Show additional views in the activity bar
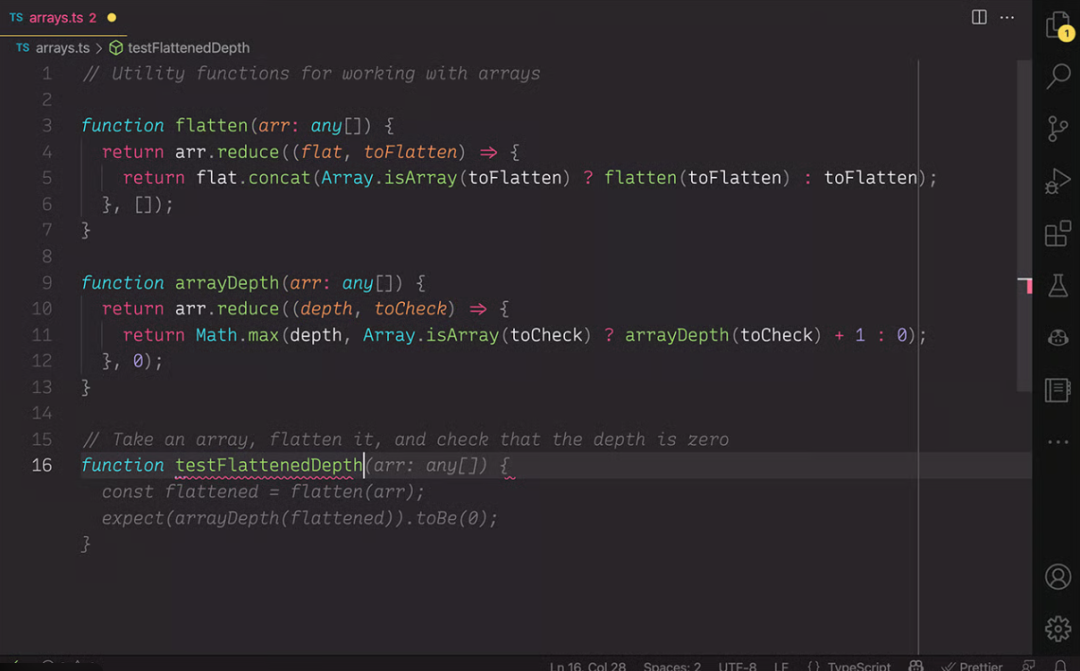The image size is (1080, 671). [1058, 442]
